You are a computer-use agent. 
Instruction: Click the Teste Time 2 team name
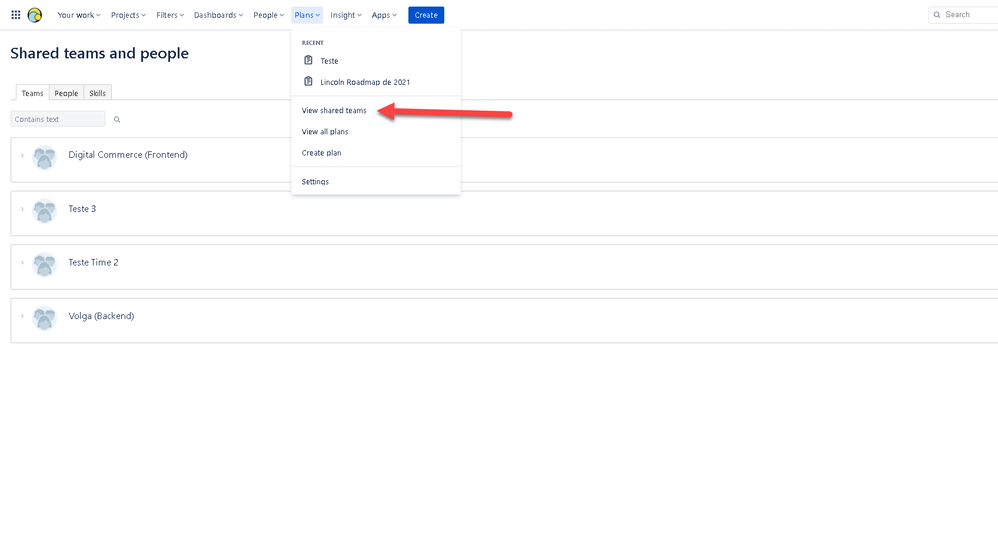pos(94,262)
